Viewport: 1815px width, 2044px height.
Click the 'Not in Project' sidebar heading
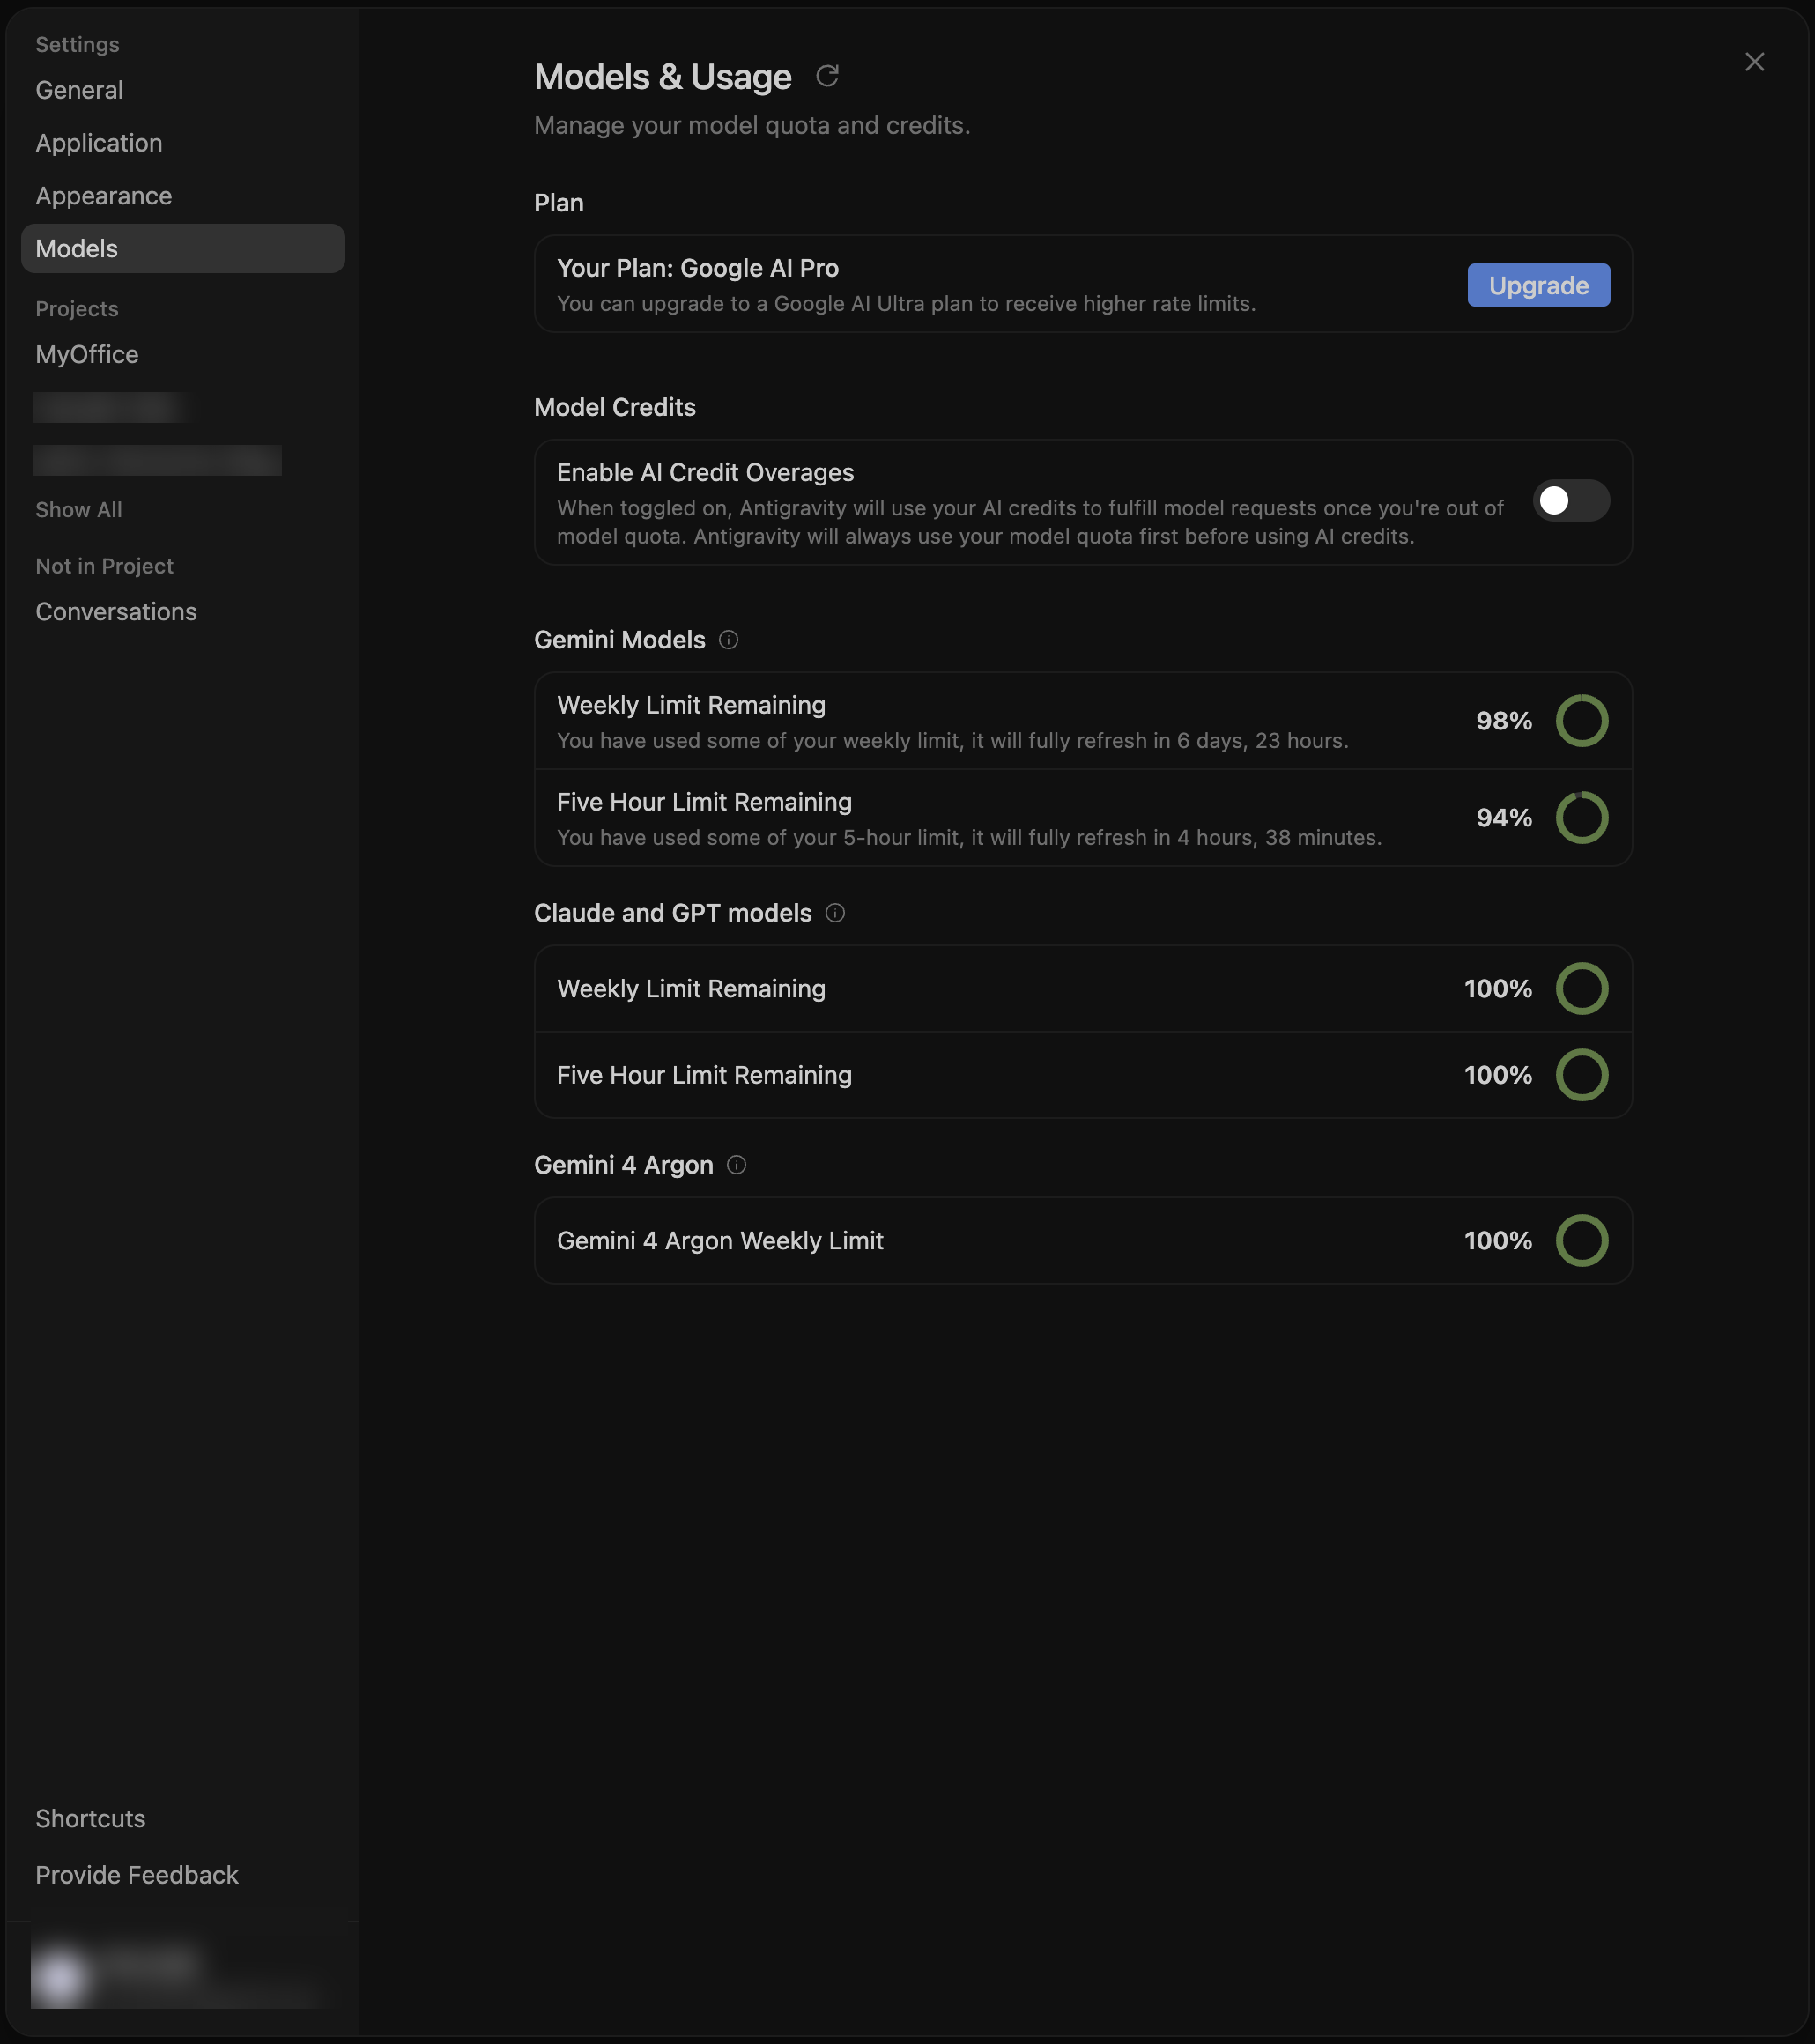[104, 566]
